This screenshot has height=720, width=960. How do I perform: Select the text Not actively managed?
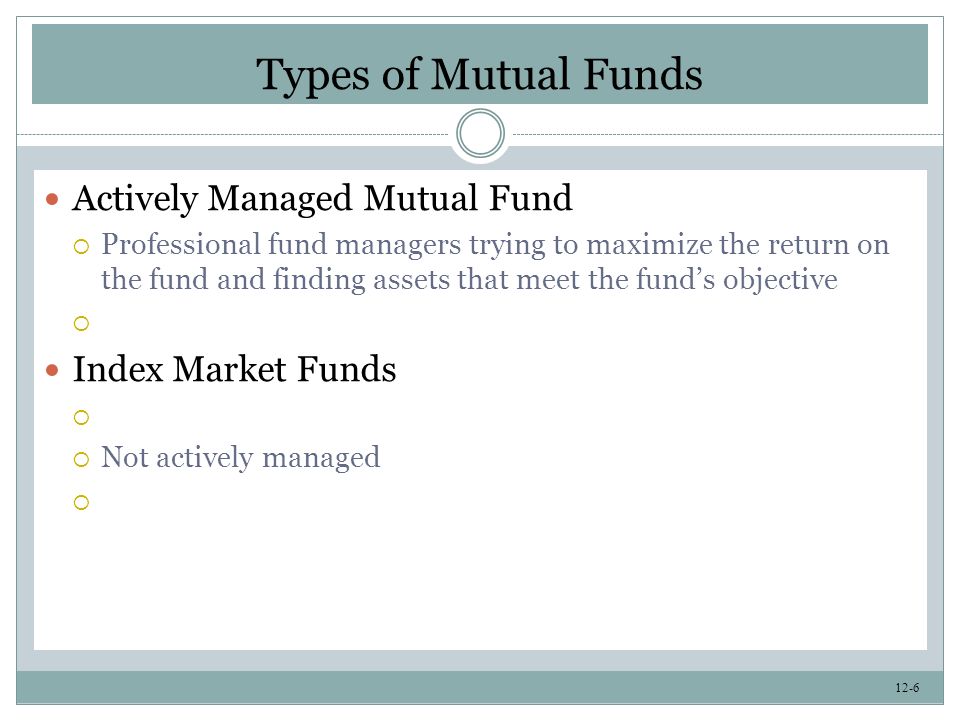[241, 458]
